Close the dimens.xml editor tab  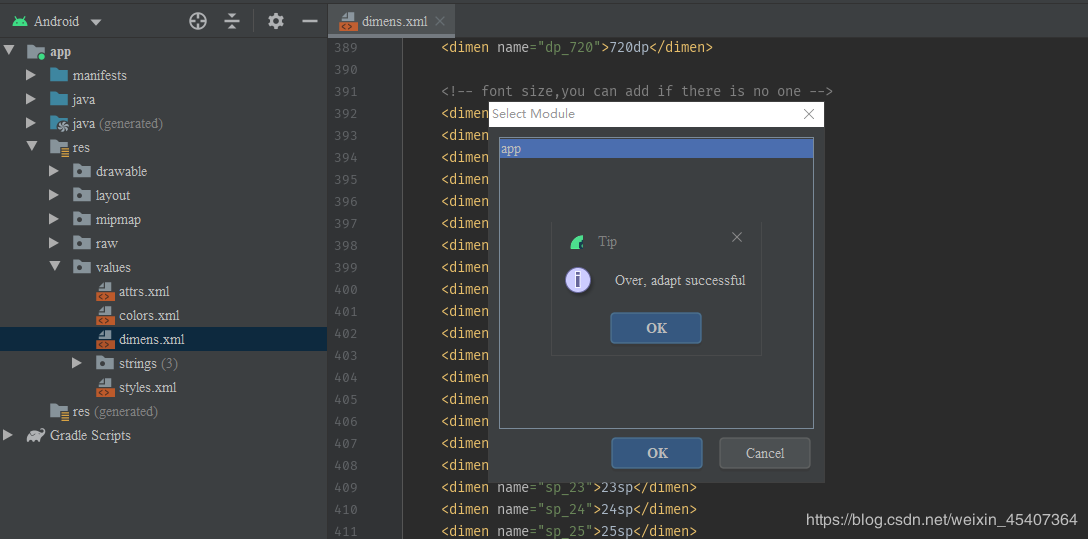tap(440, 21)
